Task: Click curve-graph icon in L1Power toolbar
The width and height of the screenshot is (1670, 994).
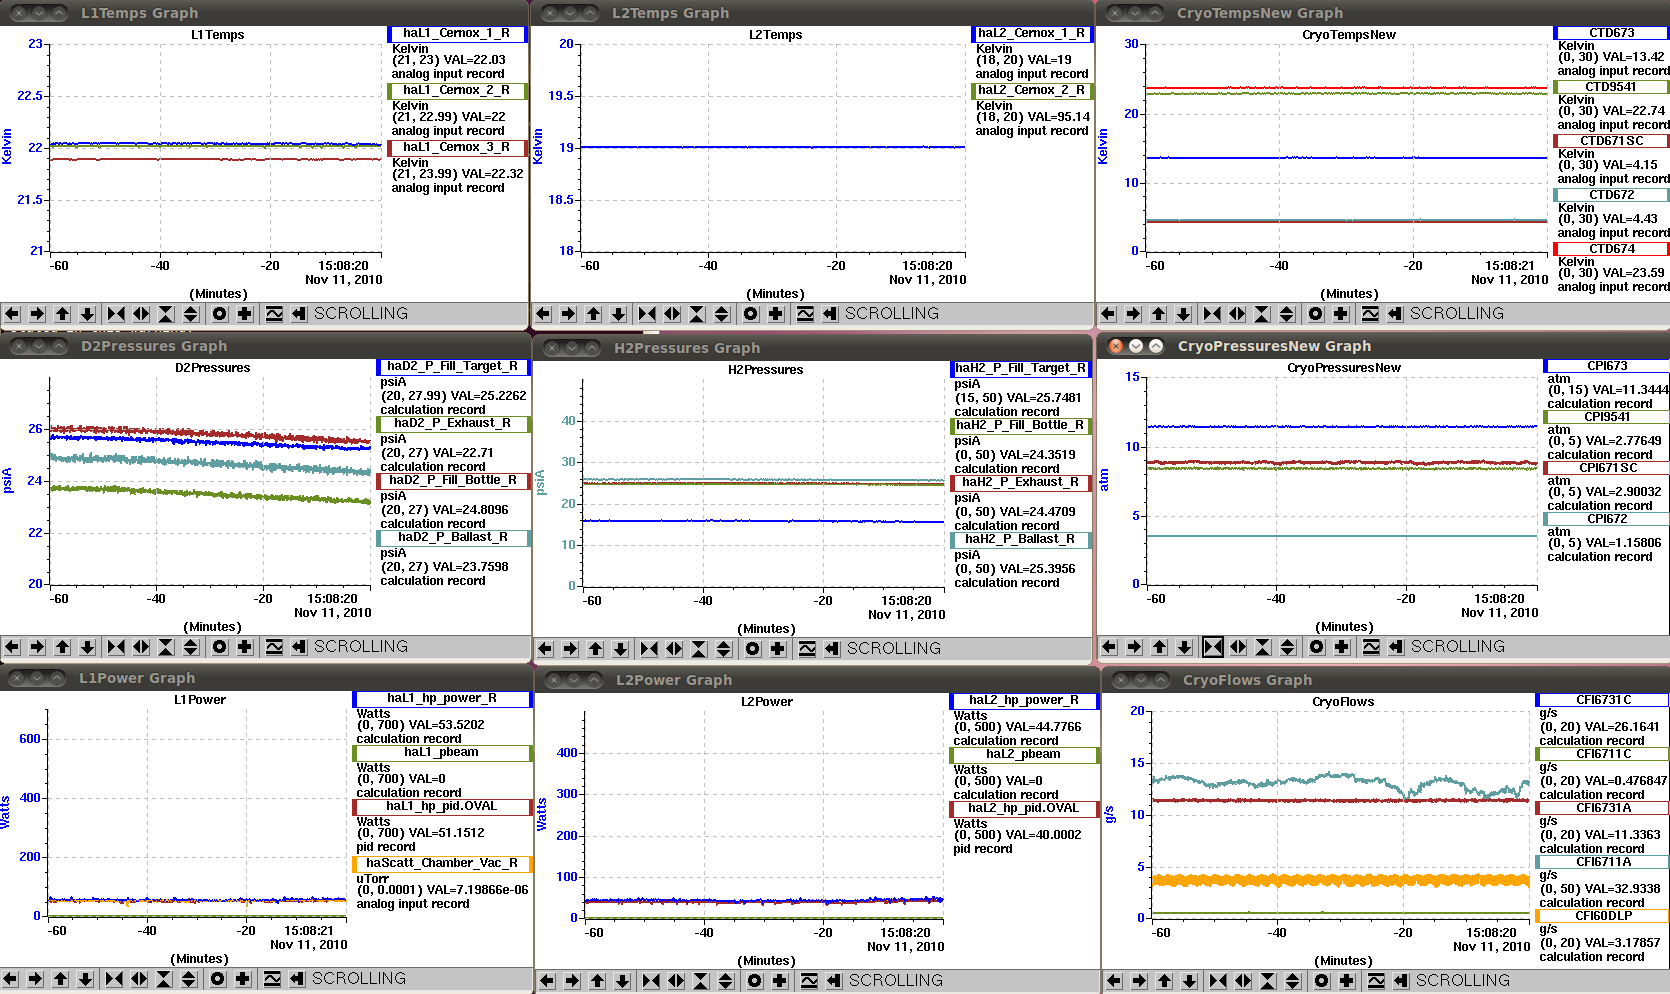Action: point(271,979)
